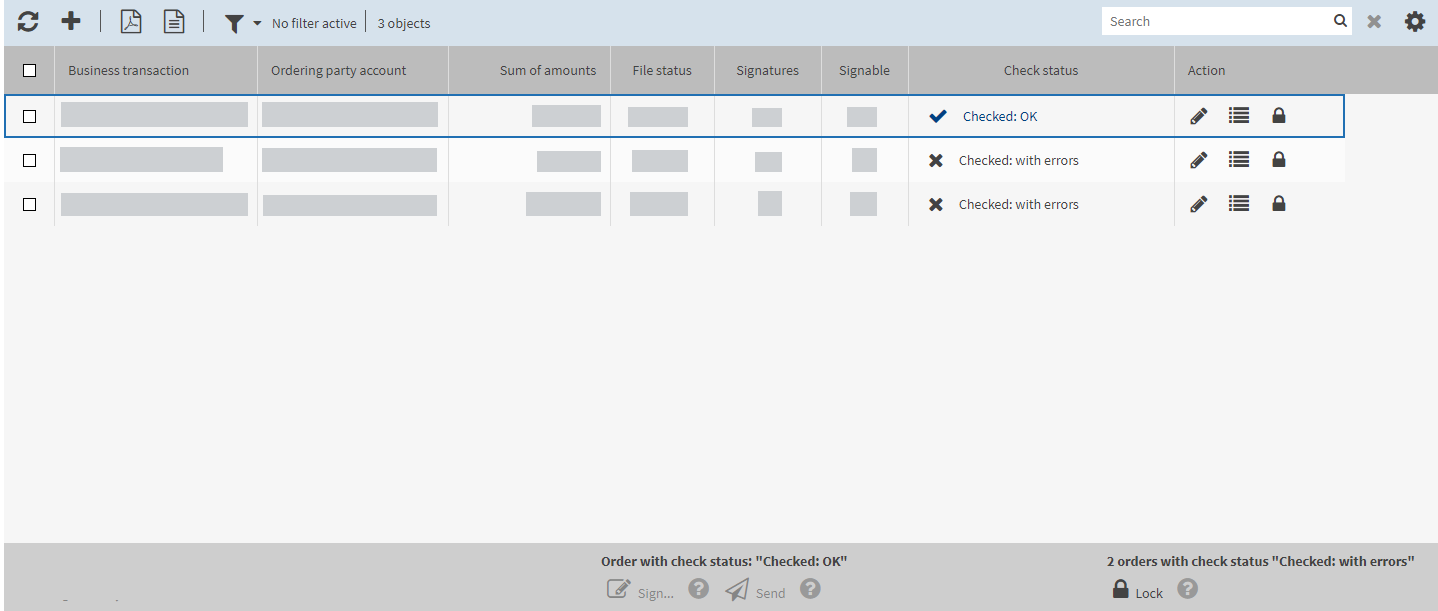Export list as PDF document
The image size is (1438, 611).
click(131, 21)
